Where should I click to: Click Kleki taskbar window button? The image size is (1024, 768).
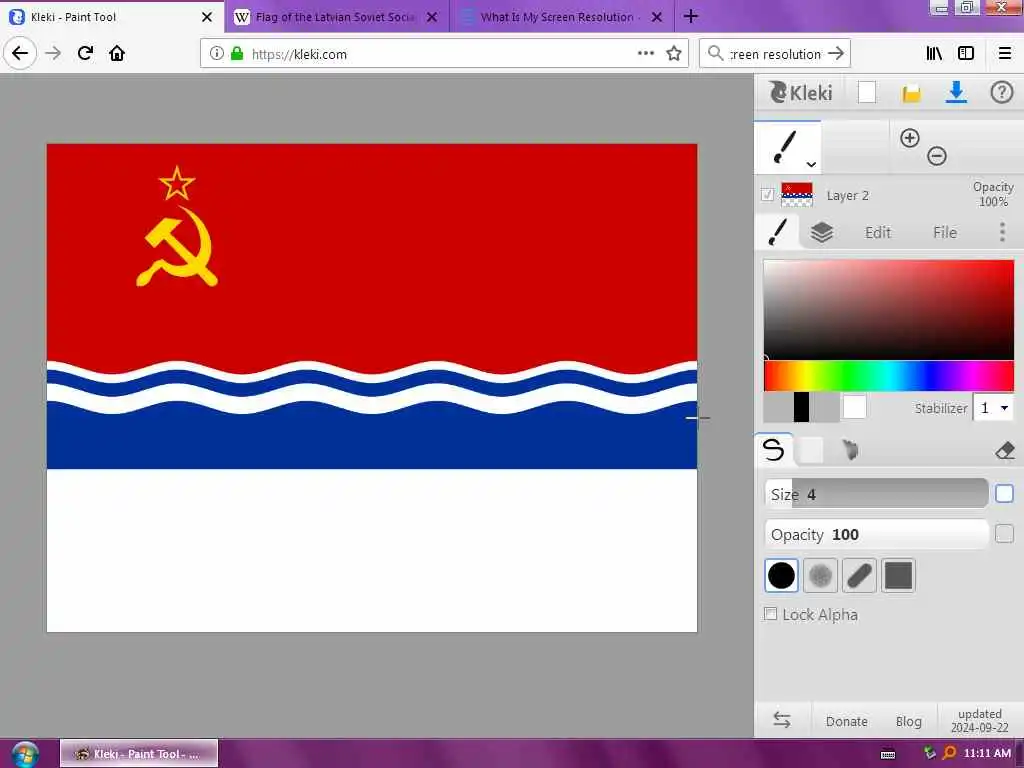(139, 754)
